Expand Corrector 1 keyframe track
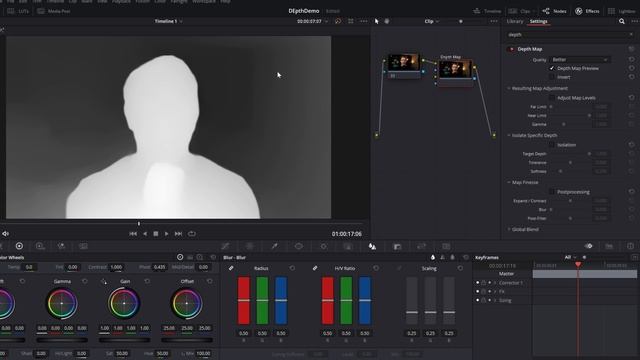The image size is (640, 360). coord(495,282)
